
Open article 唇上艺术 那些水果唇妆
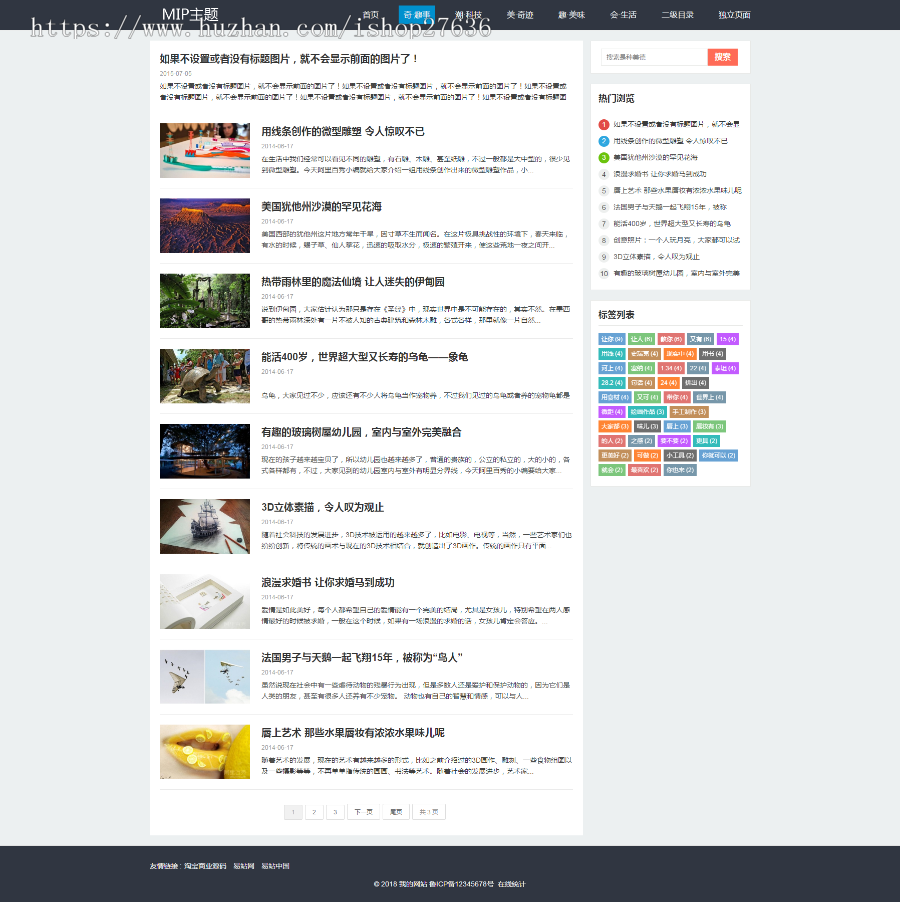[x=353, y=733]
